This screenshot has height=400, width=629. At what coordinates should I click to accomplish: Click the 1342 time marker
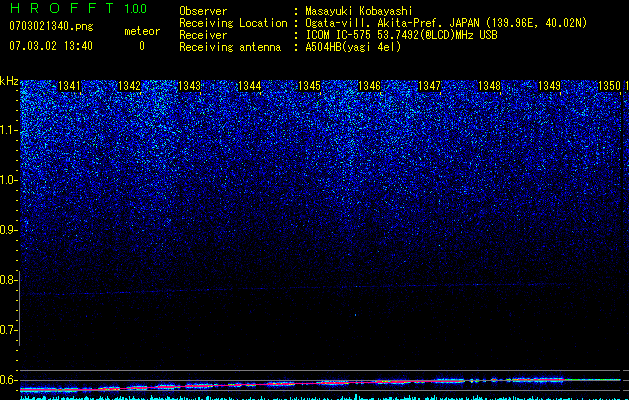click(x=130, y=86)
